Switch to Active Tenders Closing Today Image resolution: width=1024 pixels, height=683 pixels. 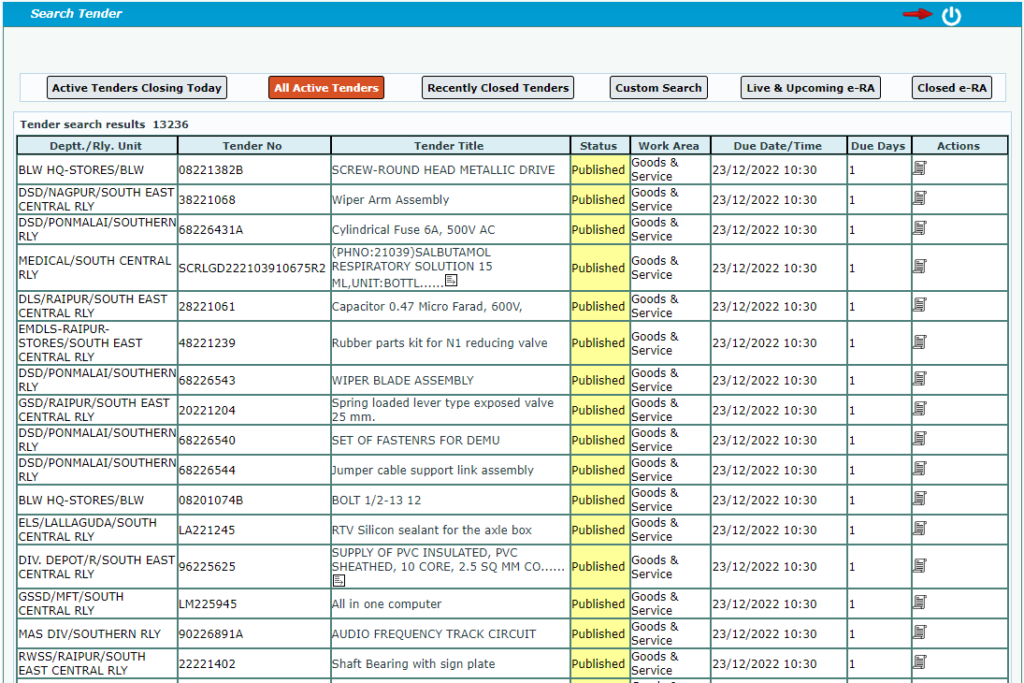click(137, 88)
